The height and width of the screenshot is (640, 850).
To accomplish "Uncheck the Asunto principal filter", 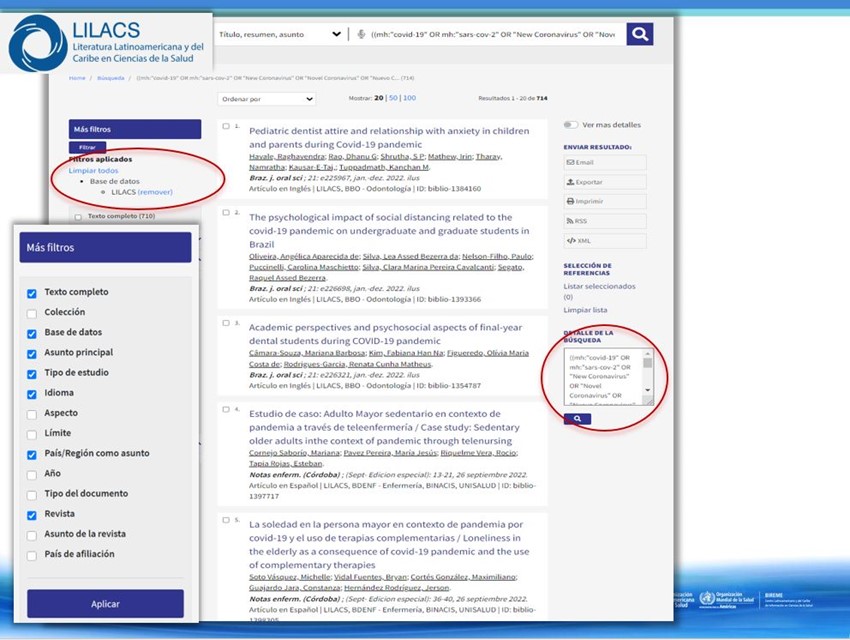I will [32, 353].
